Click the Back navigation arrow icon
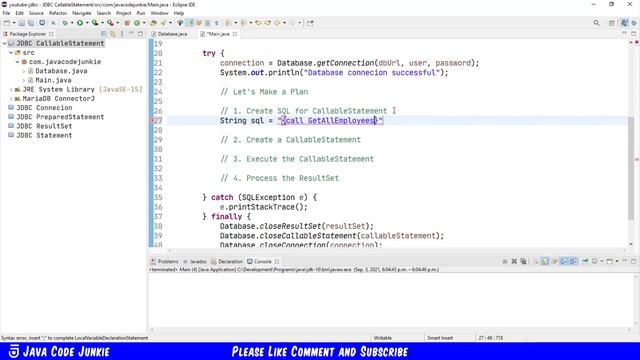The image size is (640, 360). [x=277, y=23]
